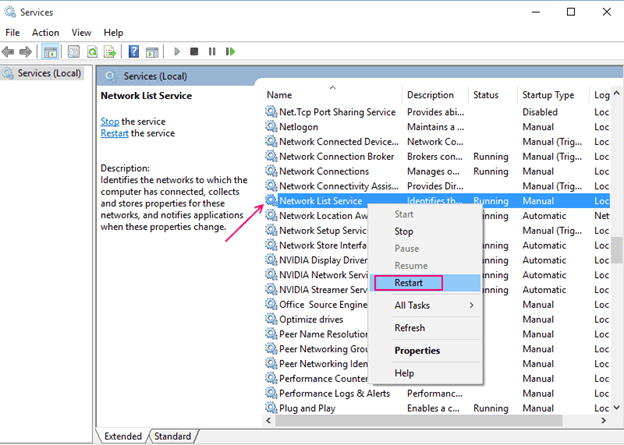Click gear icon beside Network Connections
Image resolution: width=624 pixels, height=445 pixels.
pos(271,171)
